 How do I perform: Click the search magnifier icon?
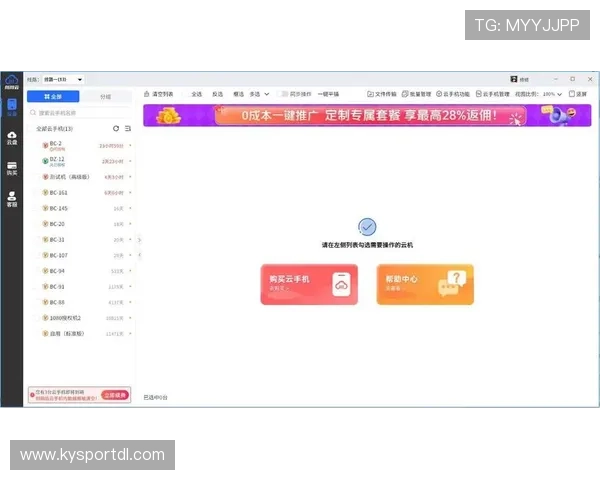33,113
